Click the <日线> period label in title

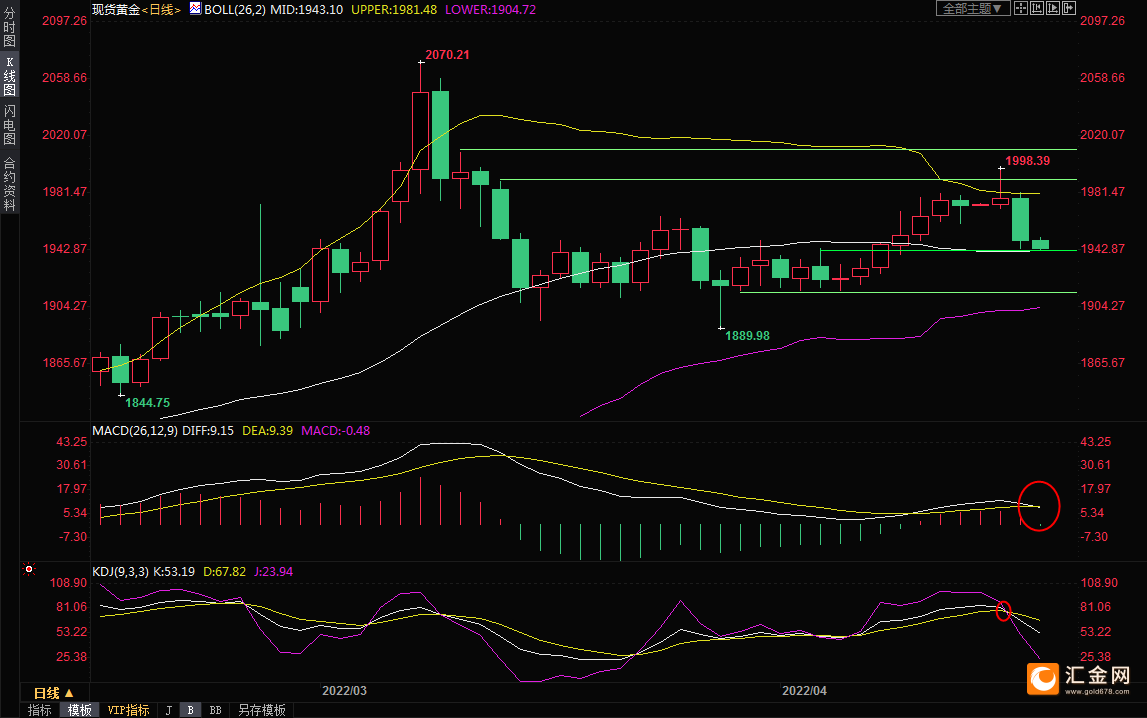tap(161, 10)
